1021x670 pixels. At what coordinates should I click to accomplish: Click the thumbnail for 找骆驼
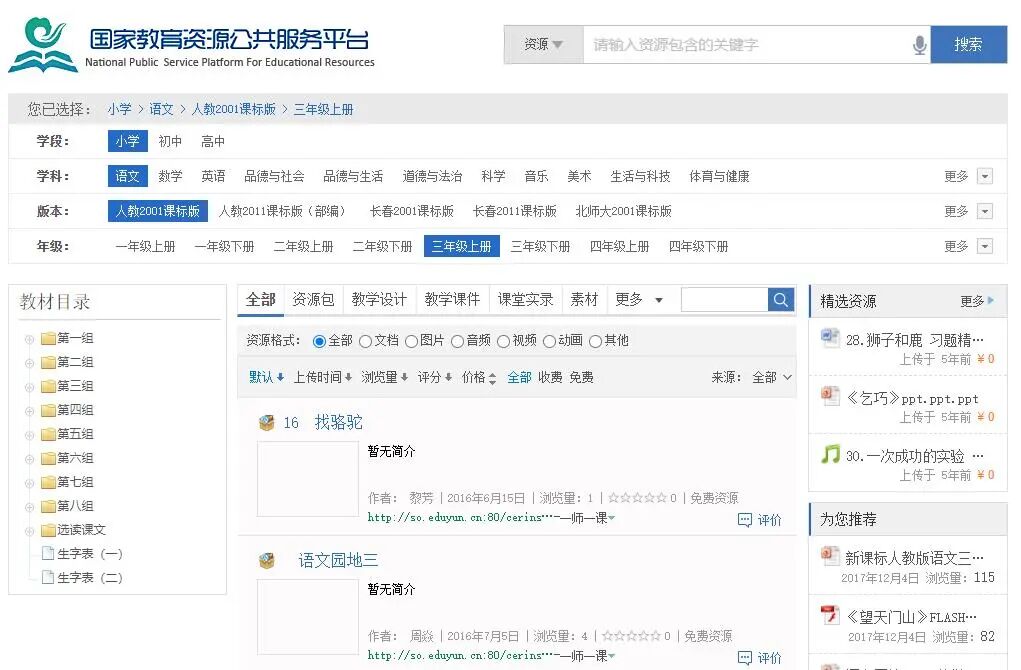(x=308, y=479)
